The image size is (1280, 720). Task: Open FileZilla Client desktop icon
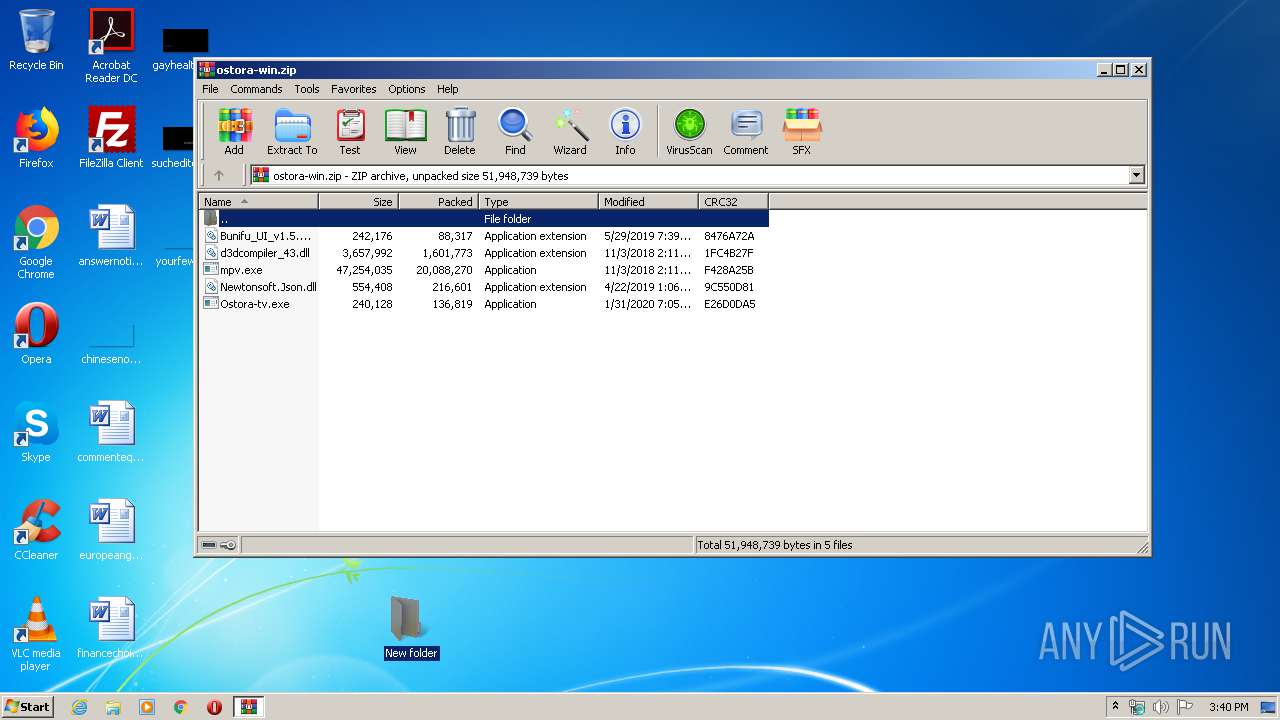pyautogui.click(x=111, y=138)
